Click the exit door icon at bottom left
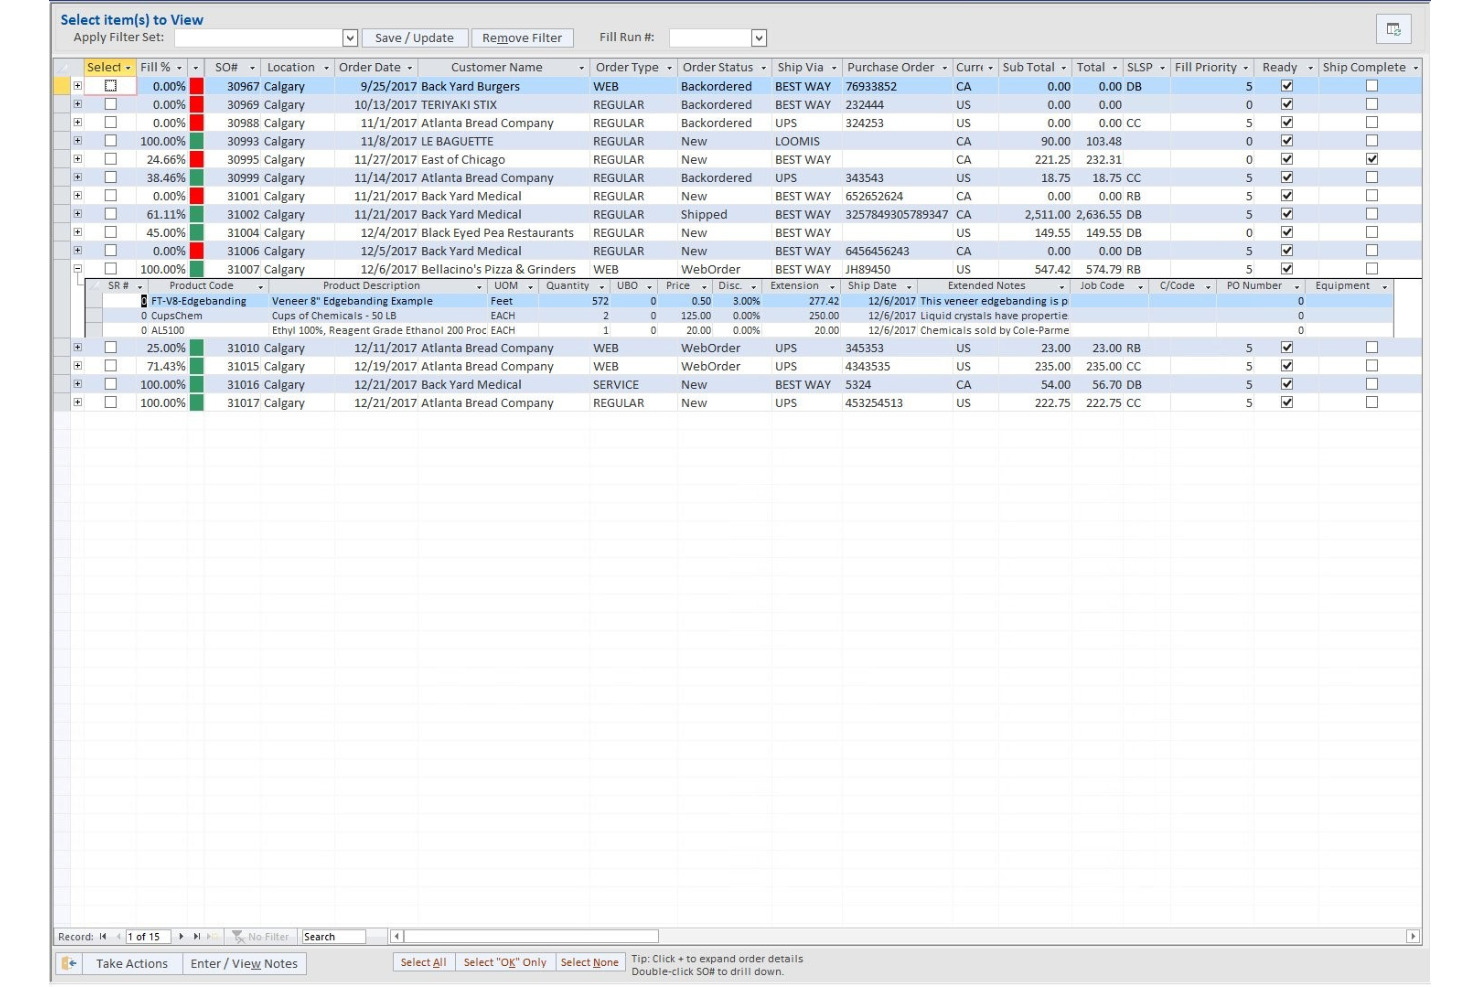Viewport: 1480px width, 987px height. click(x=68, y=963)
